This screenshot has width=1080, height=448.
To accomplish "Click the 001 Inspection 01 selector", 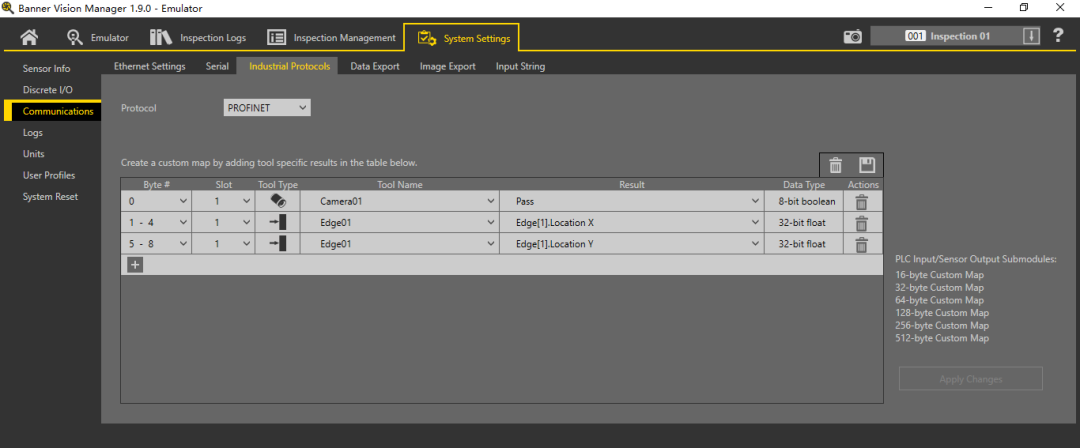I will coord(947,36).
